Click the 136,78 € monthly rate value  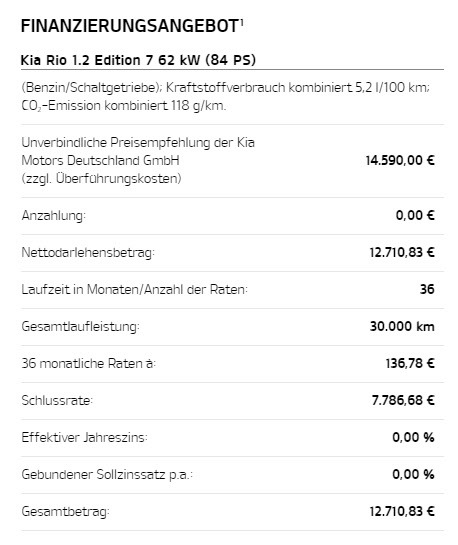410,364
